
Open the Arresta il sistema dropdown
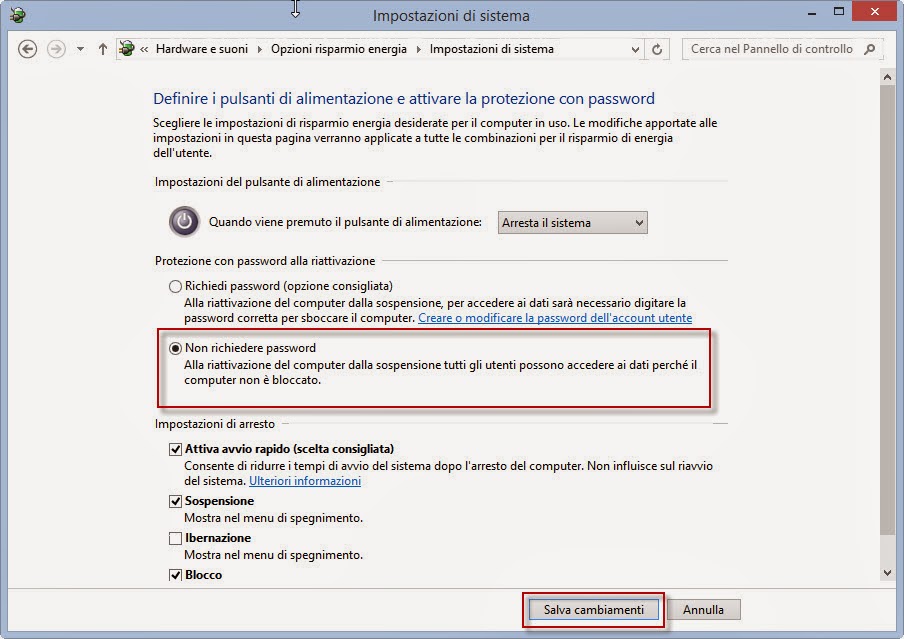[572, 223]
